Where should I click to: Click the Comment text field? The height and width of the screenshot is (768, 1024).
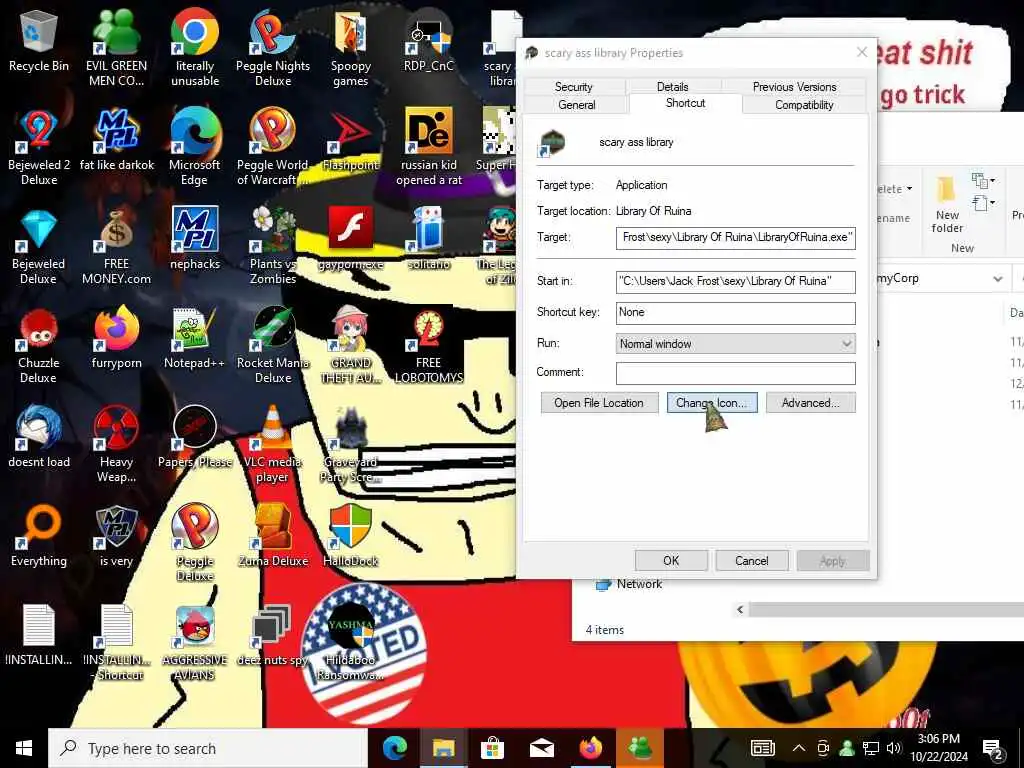[x=735, y=373]
